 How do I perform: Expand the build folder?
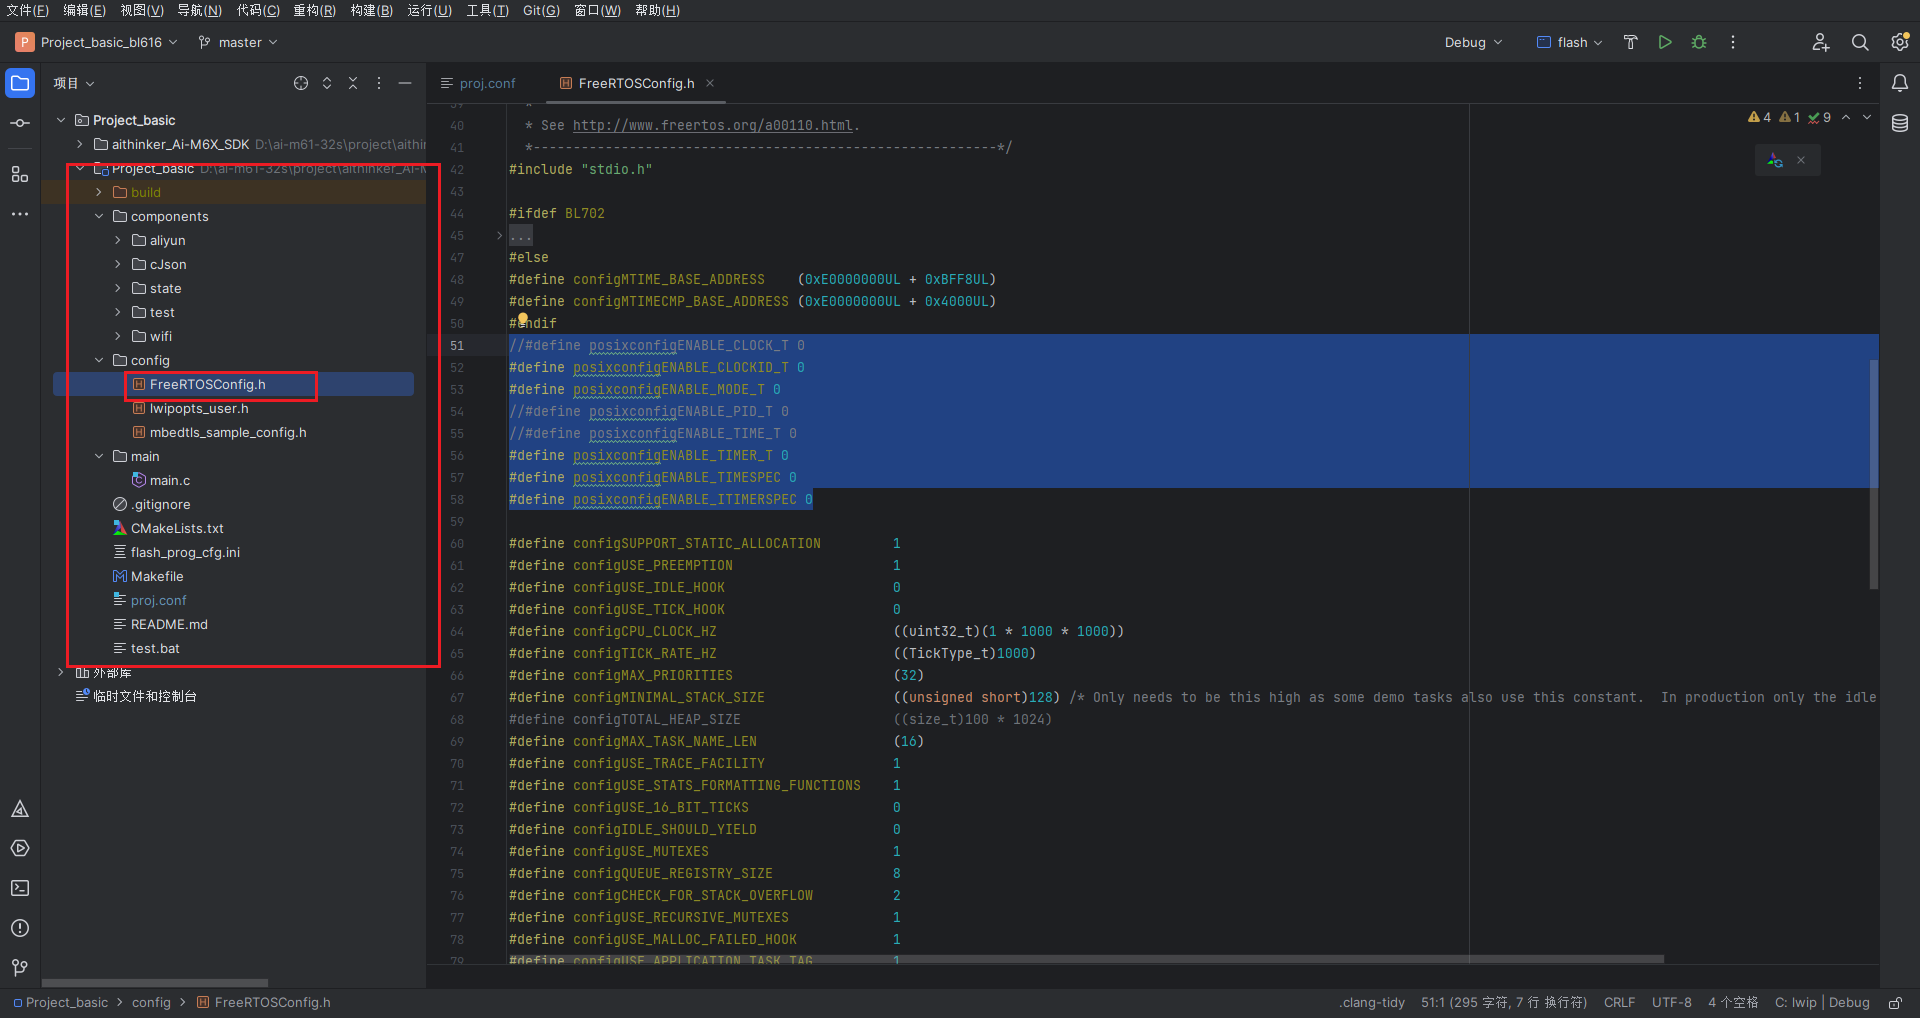pyautogui.click(x=99, y=192)
